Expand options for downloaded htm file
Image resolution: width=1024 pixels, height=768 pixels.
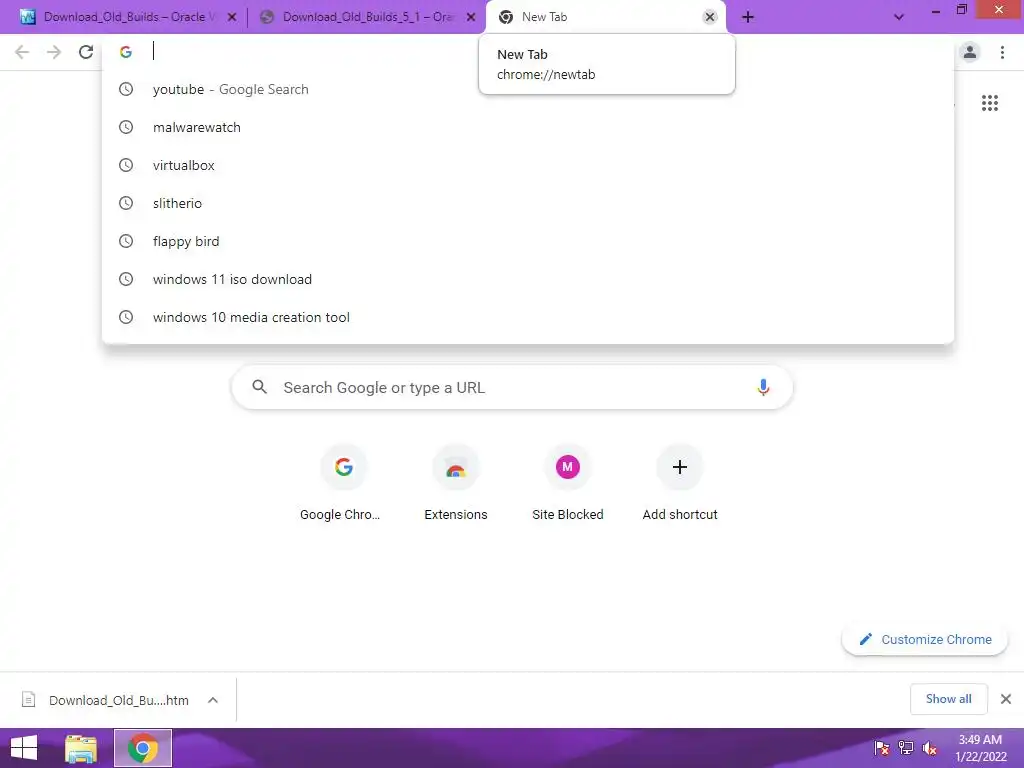point(213,700)
